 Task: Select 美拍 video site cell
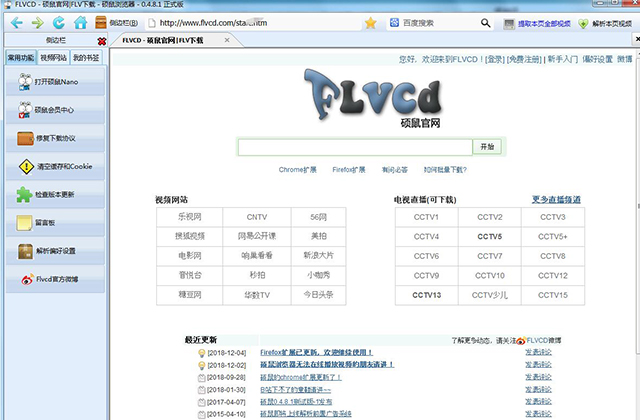click(x=318, y=236)
